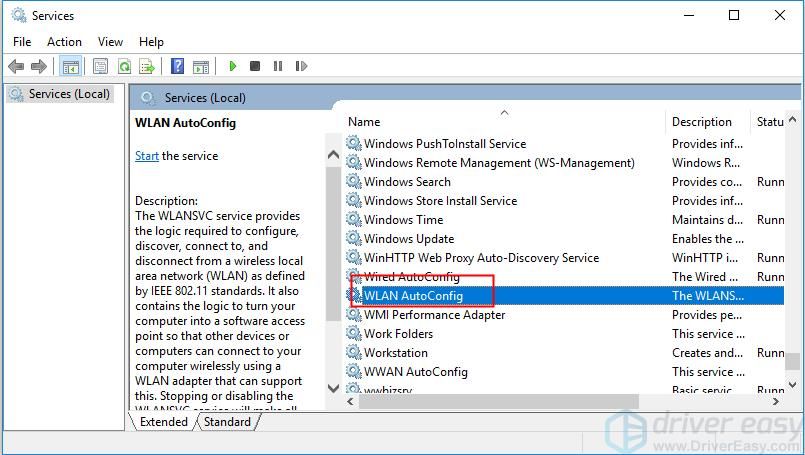
Task: Click gear icon beside Workstation
Action: (x=354, y=352)
